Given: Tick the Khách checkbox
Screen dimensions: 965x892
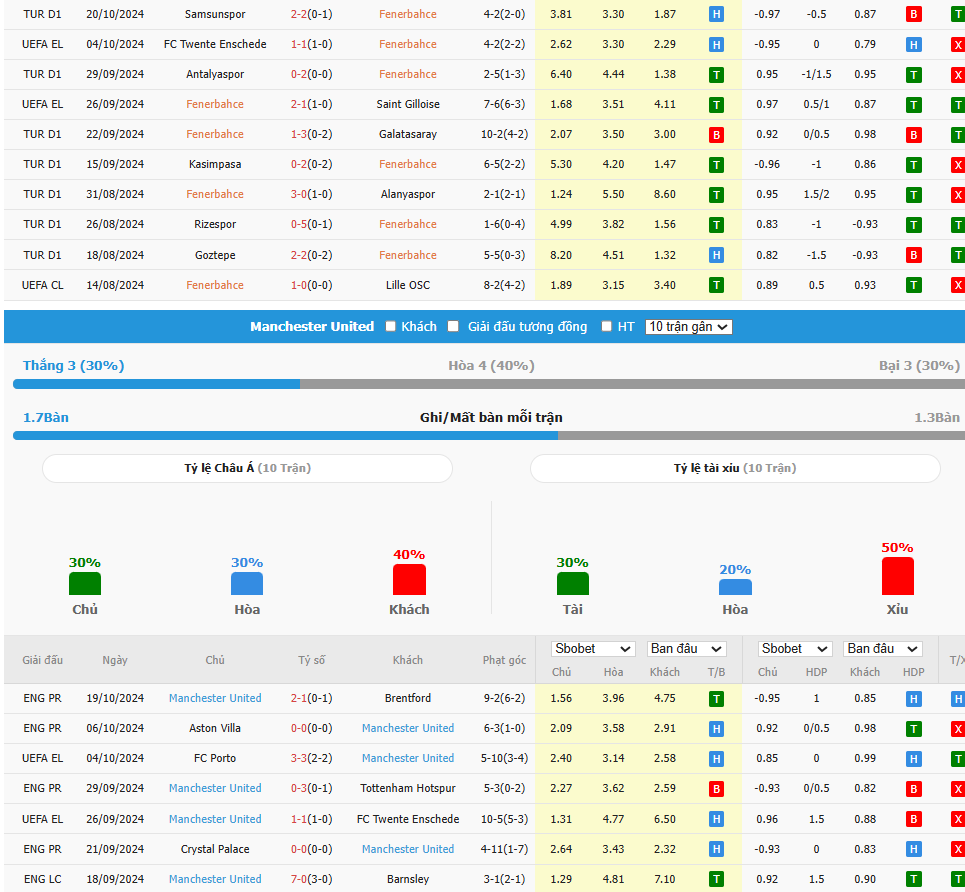Looking at the screenshot, I should pyautogui.click(x=391, y=326).
